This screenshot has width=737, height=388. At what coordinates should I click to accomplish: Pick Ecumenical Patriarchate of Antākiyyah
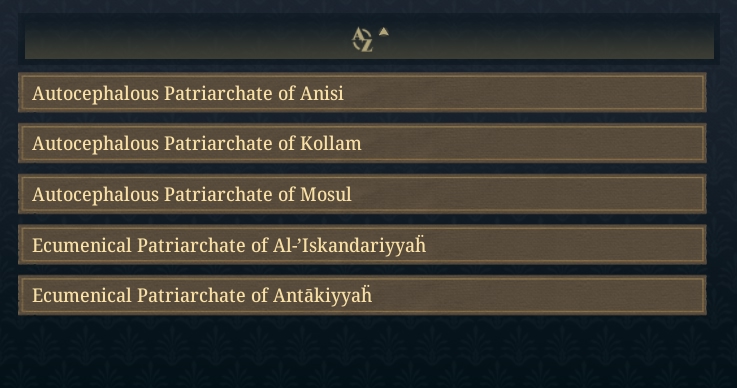362,295
